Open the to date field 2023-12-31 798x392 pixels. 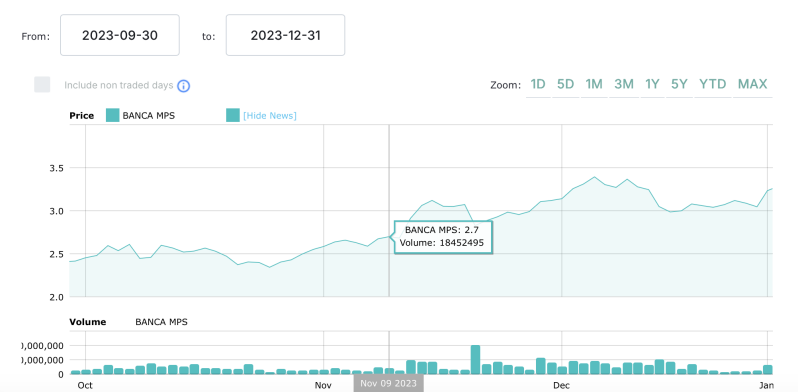point(286,35)
